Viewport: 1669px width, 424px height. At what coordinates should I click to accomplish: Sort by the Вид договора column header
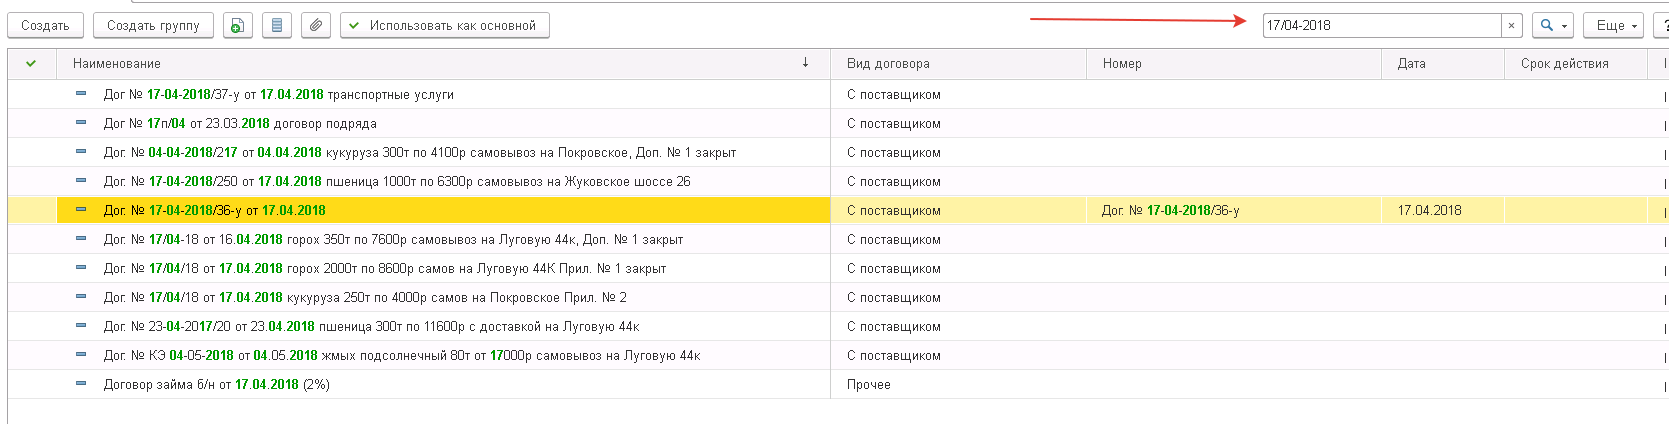888,63
